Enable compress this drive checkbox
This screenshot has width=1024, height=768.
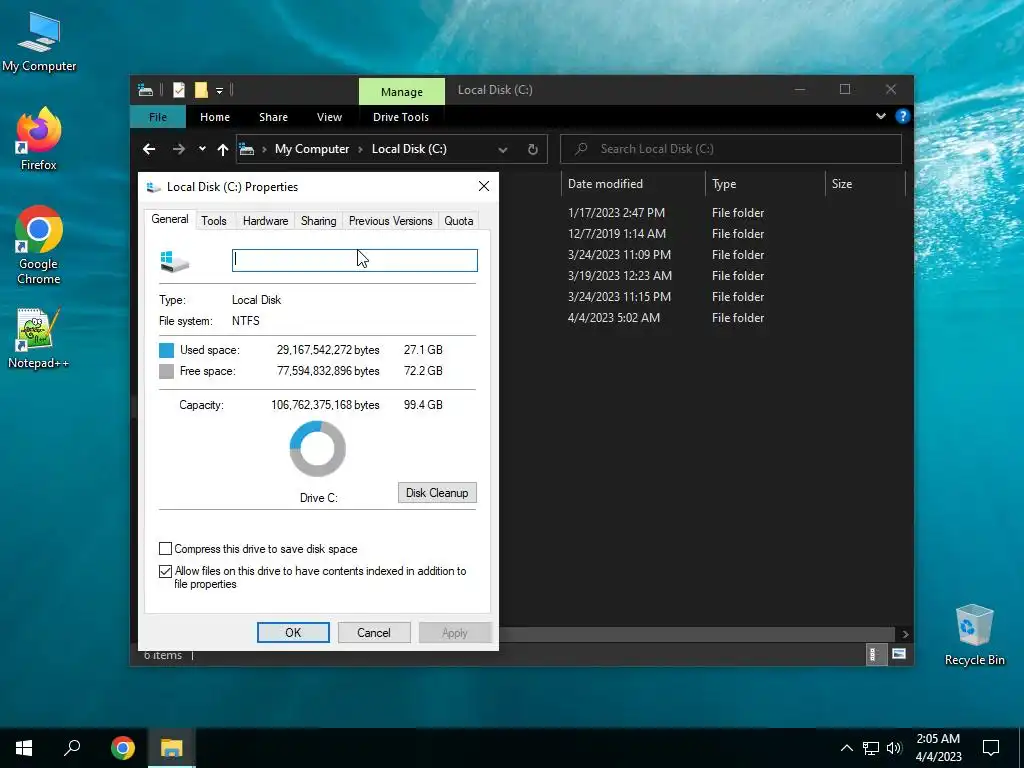click(166, 549)
